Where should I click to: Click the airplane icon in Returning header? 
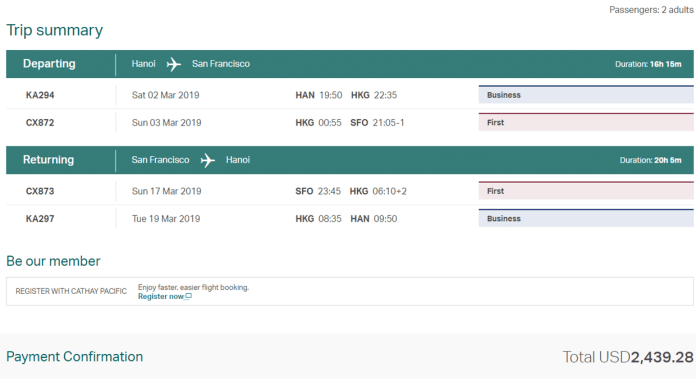(207, 160)
